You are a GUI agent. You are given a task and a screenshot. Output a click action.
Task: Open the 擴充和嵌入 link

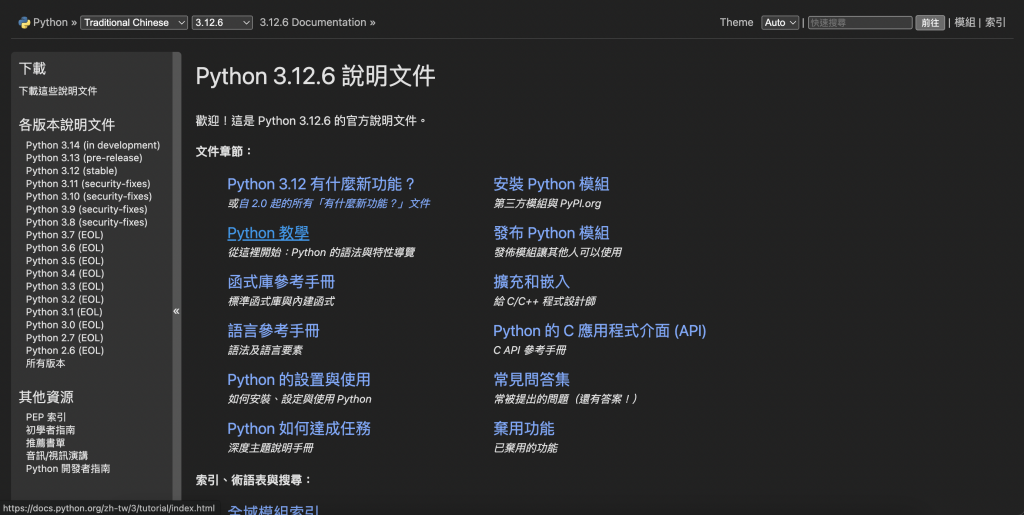click(532, 282)
